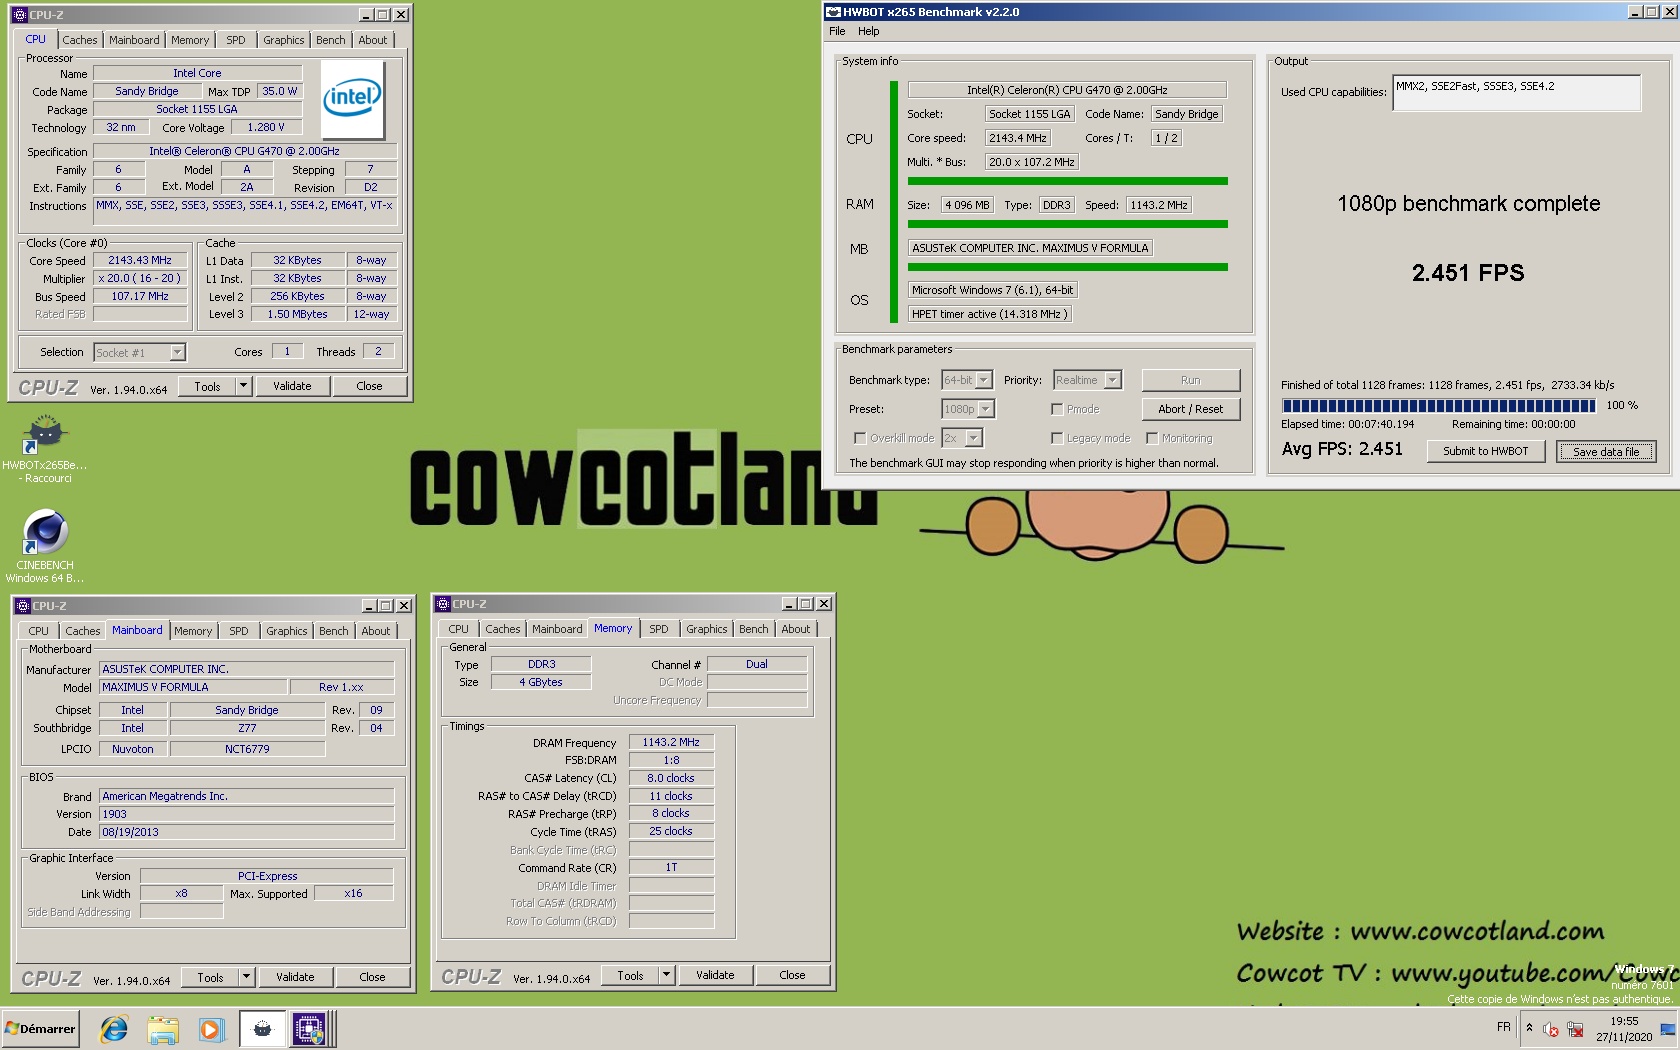Viewport: 1680px width, 1050px height.
Task: Click the network disconnected tray icon
Action: click(1575, 1029)
